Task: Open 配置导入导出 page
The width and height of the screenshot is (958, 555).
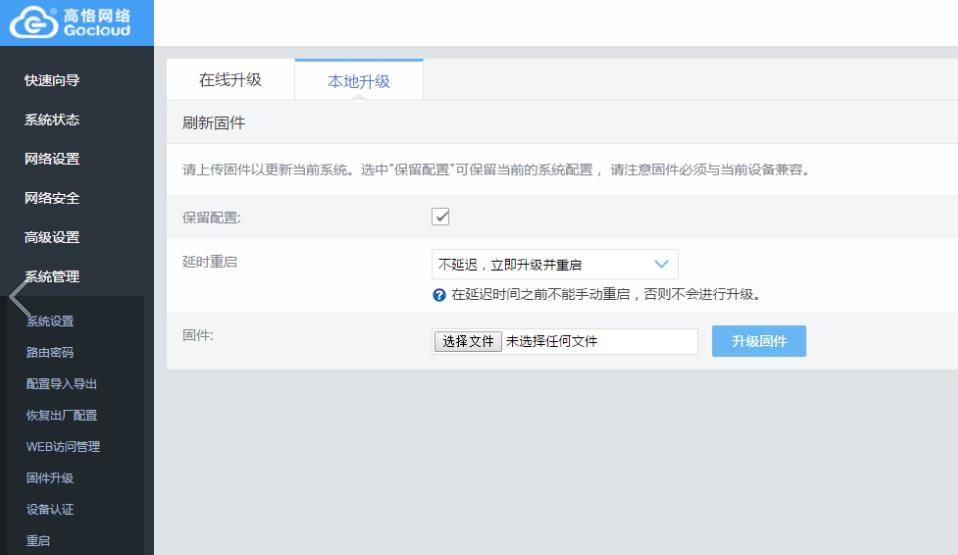Action: pyautogui.click(x=62, y=384)
